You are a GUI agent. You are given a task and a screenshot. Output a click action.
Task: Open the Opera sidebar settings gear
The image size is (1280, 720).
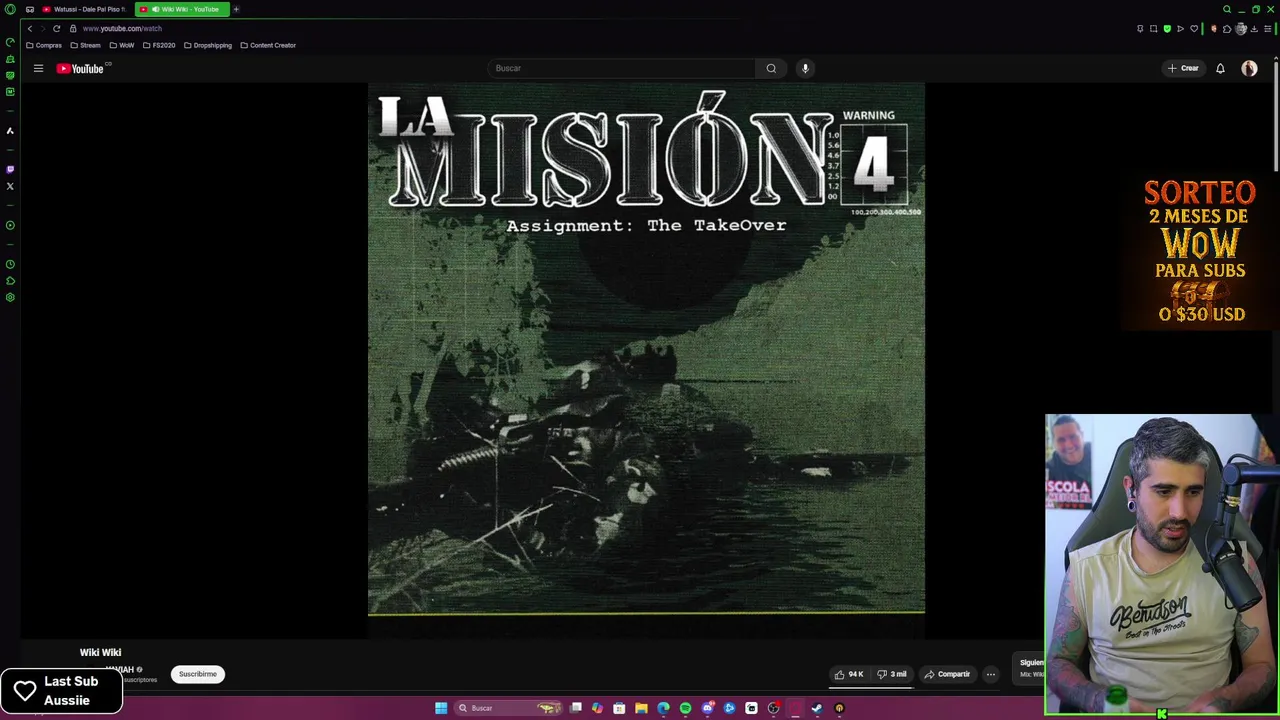coord(10,297)
